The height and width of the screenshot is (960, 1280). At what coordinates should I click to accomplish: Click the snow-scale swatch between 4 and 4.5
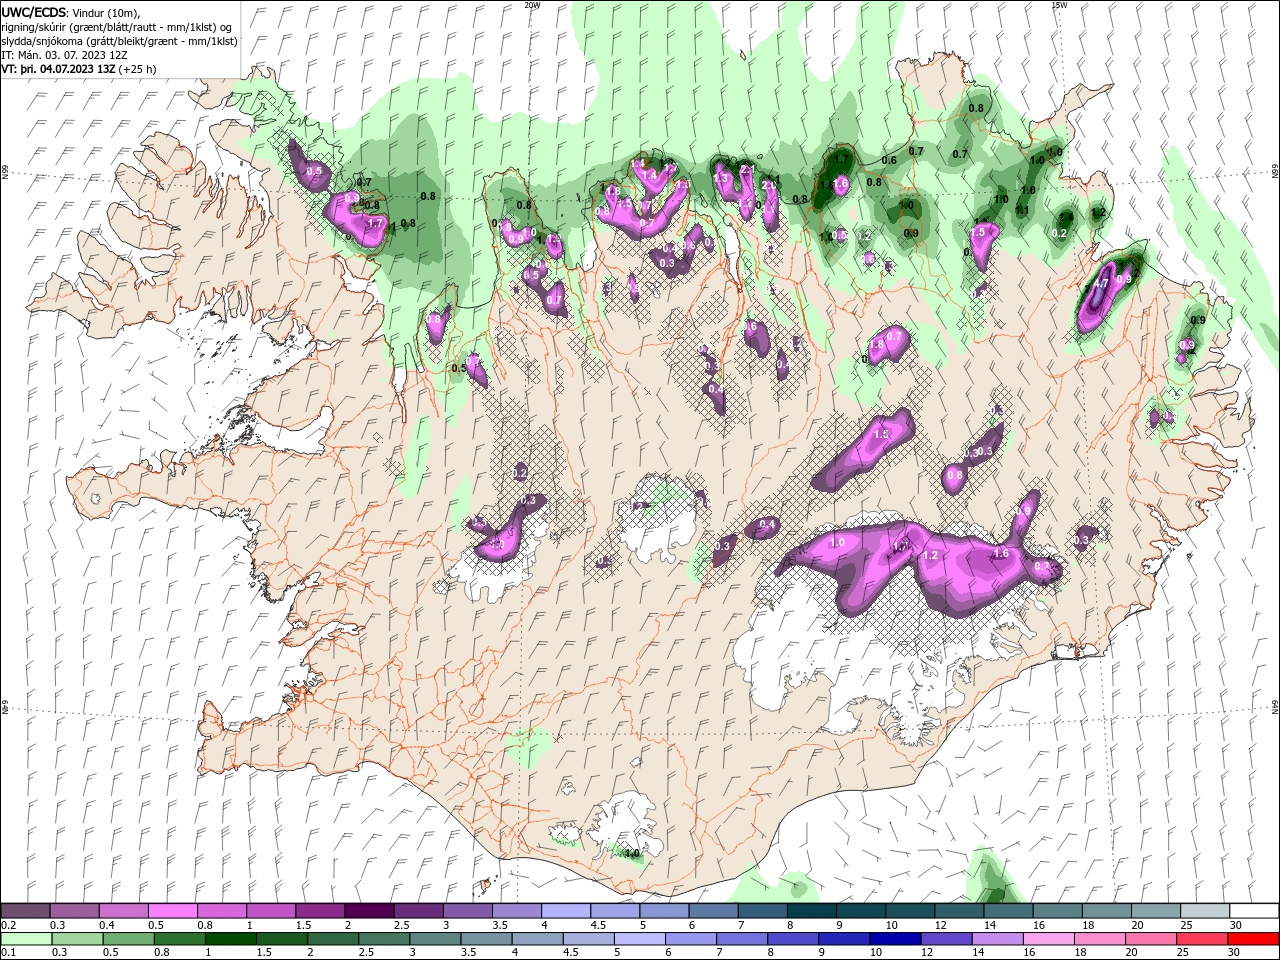tap(565, 911)
